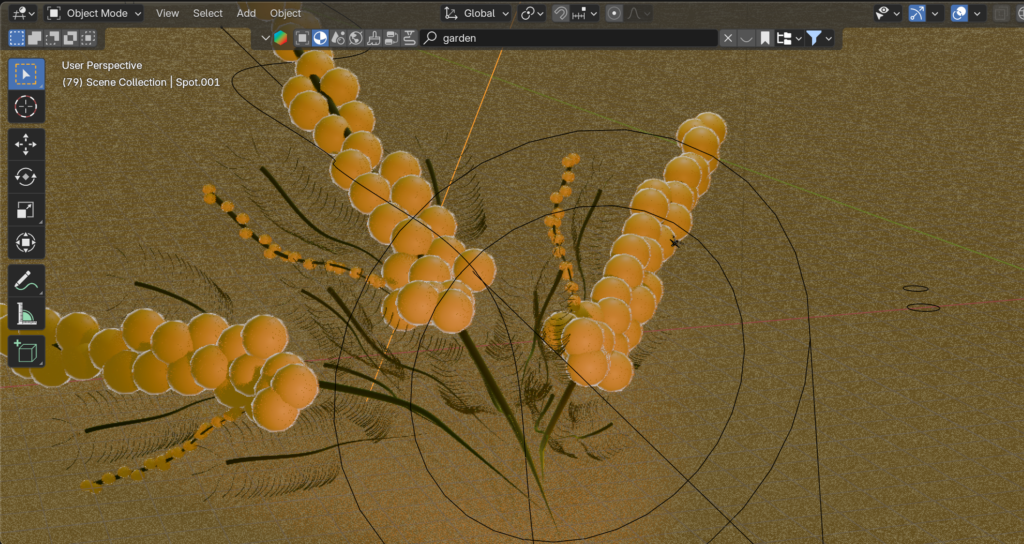Pick the Annotate pencil tool

click(x=26, y=281)
